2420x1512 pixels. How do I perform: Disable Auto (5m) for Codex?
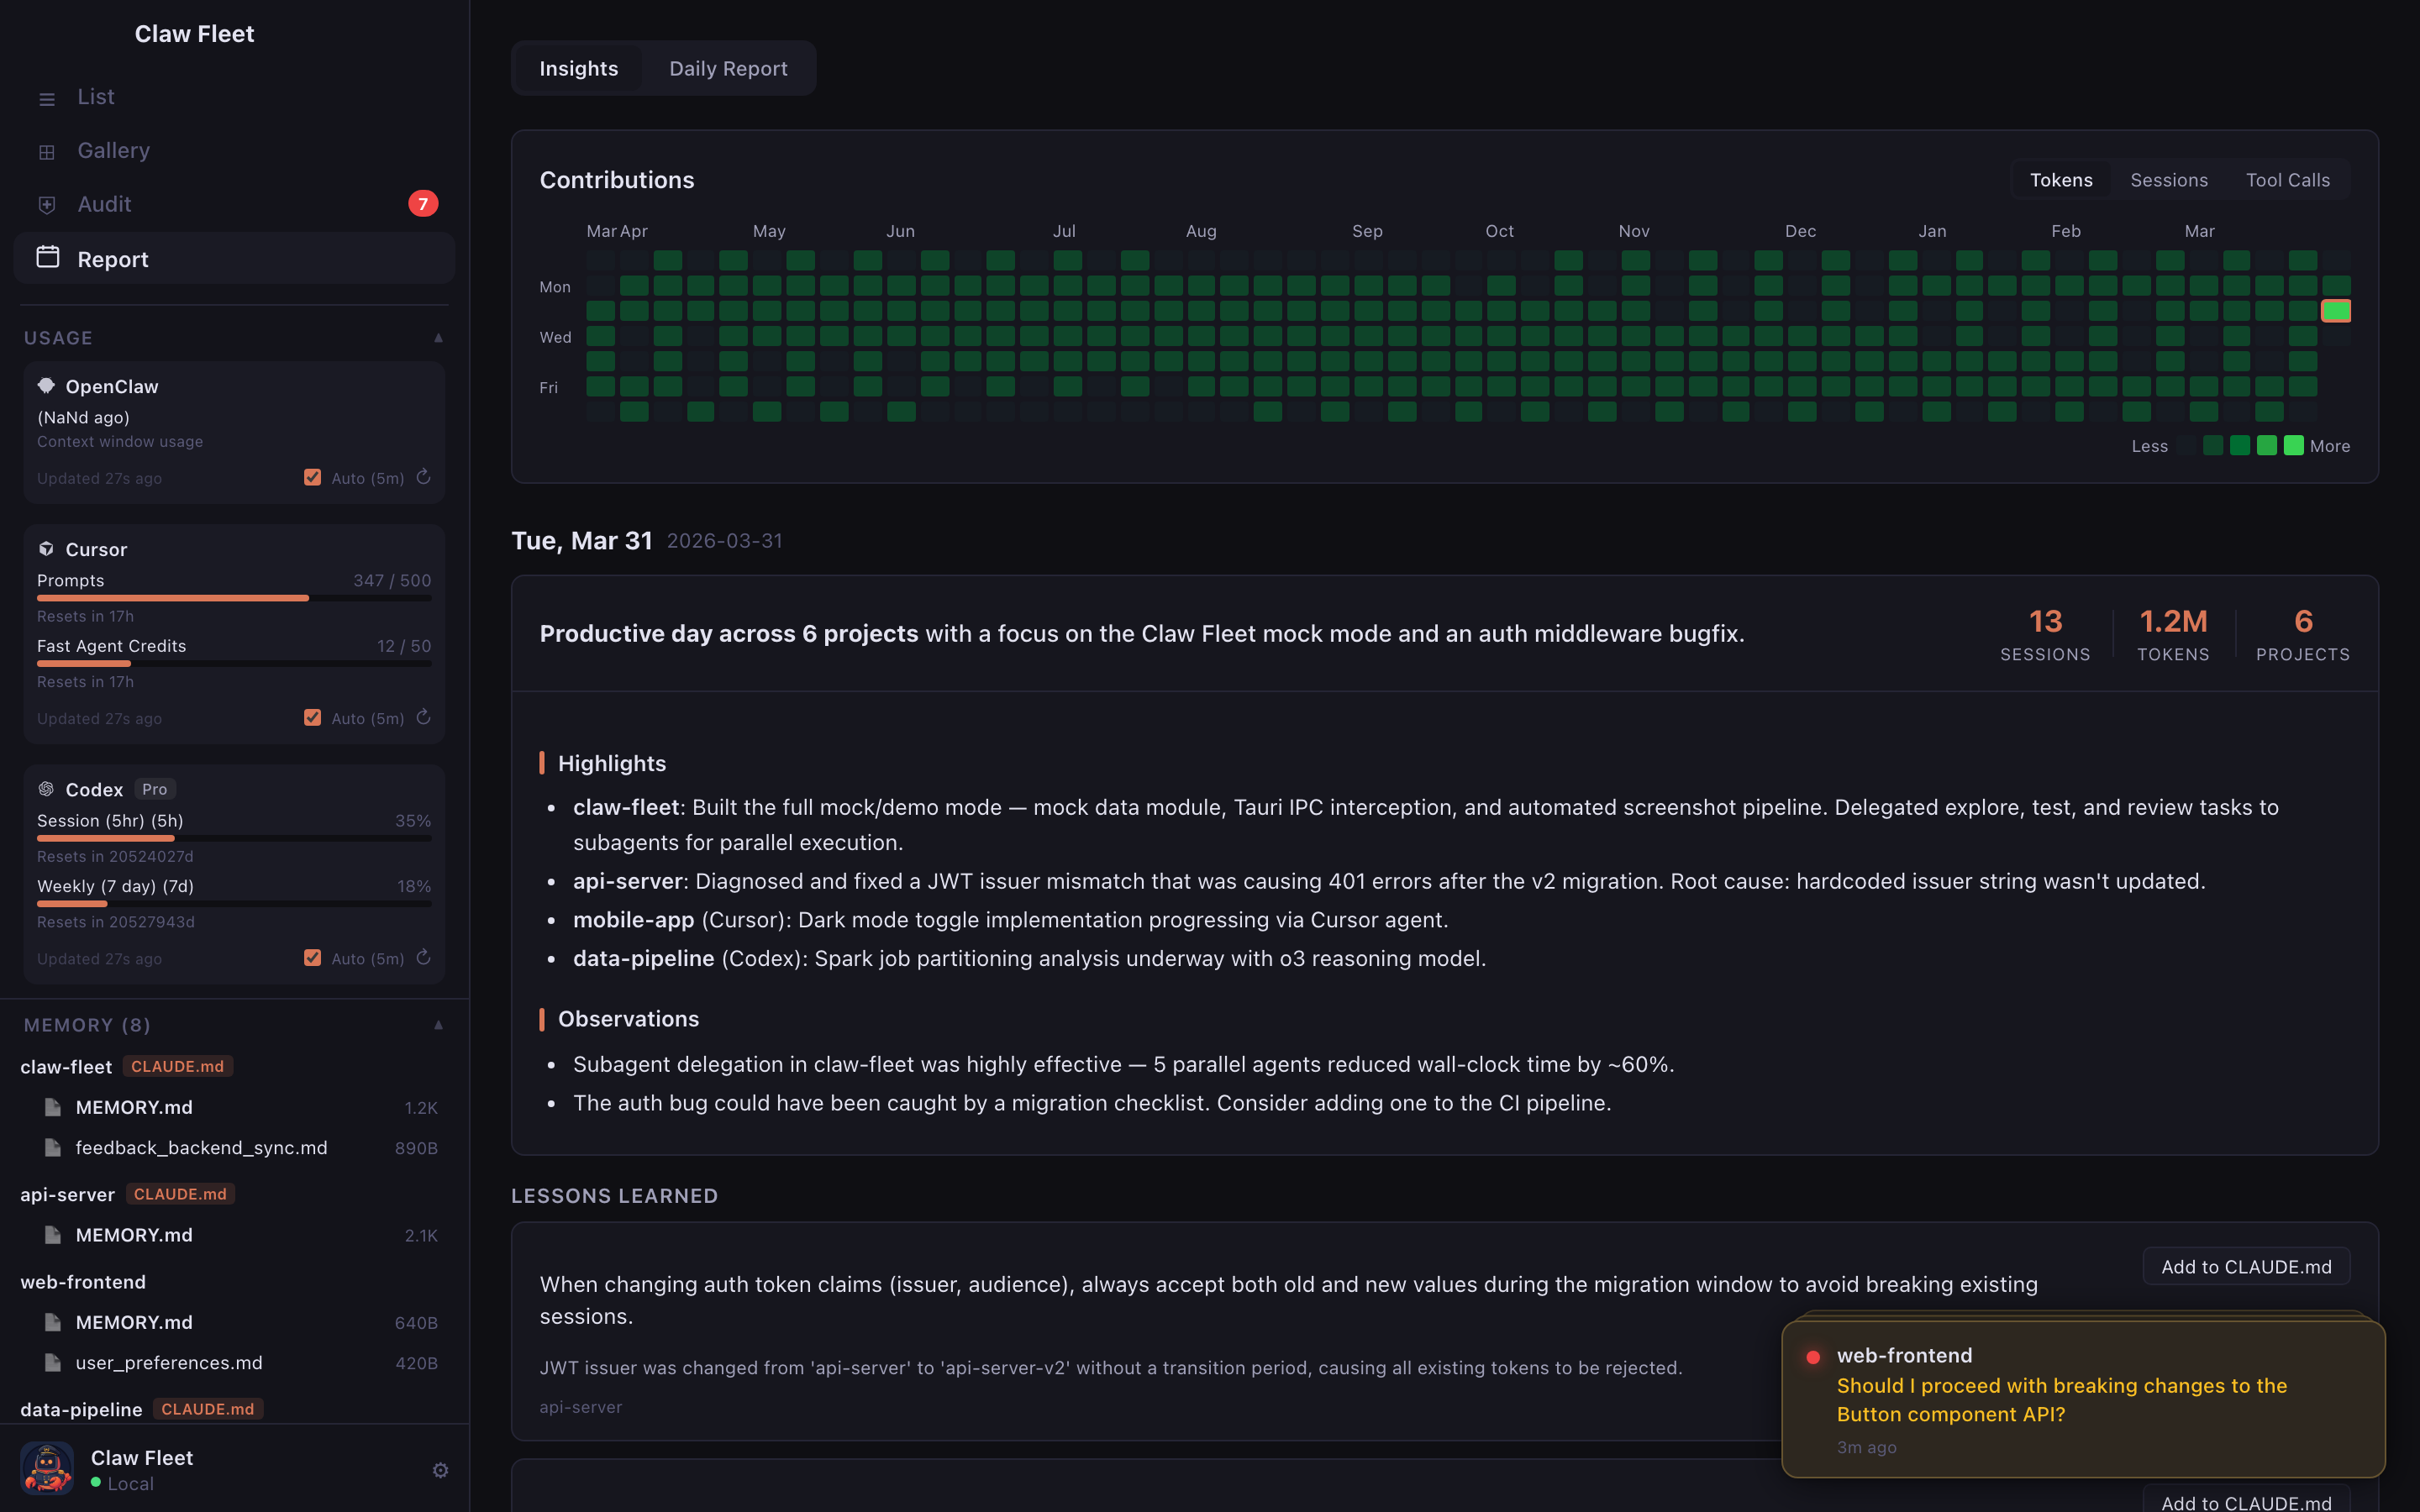(312, 957)
